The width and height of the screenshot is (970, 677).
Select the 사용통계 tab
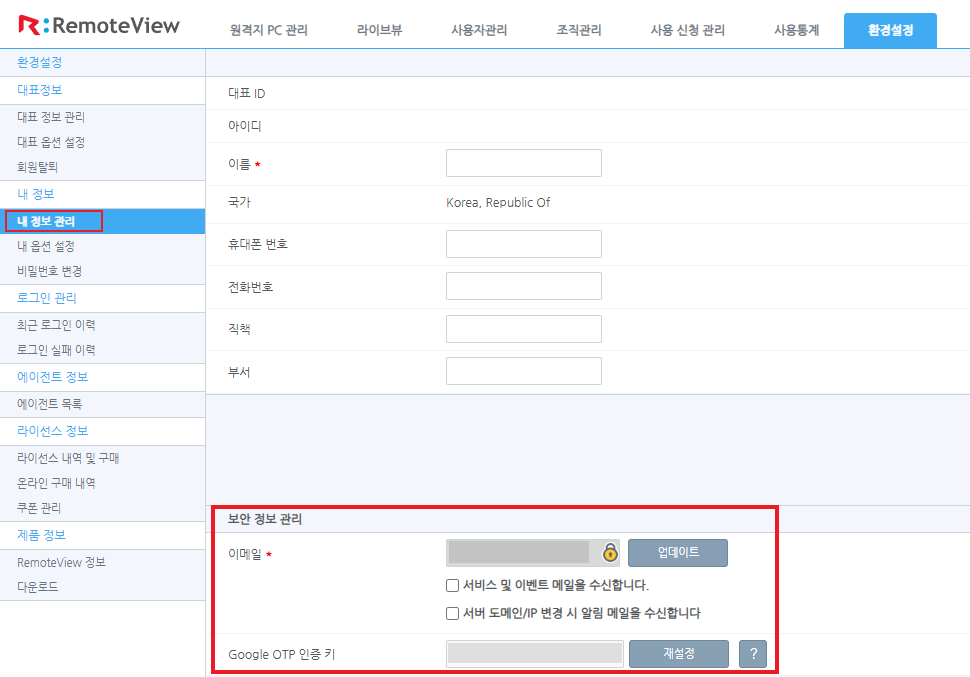(x=796, y=30)
